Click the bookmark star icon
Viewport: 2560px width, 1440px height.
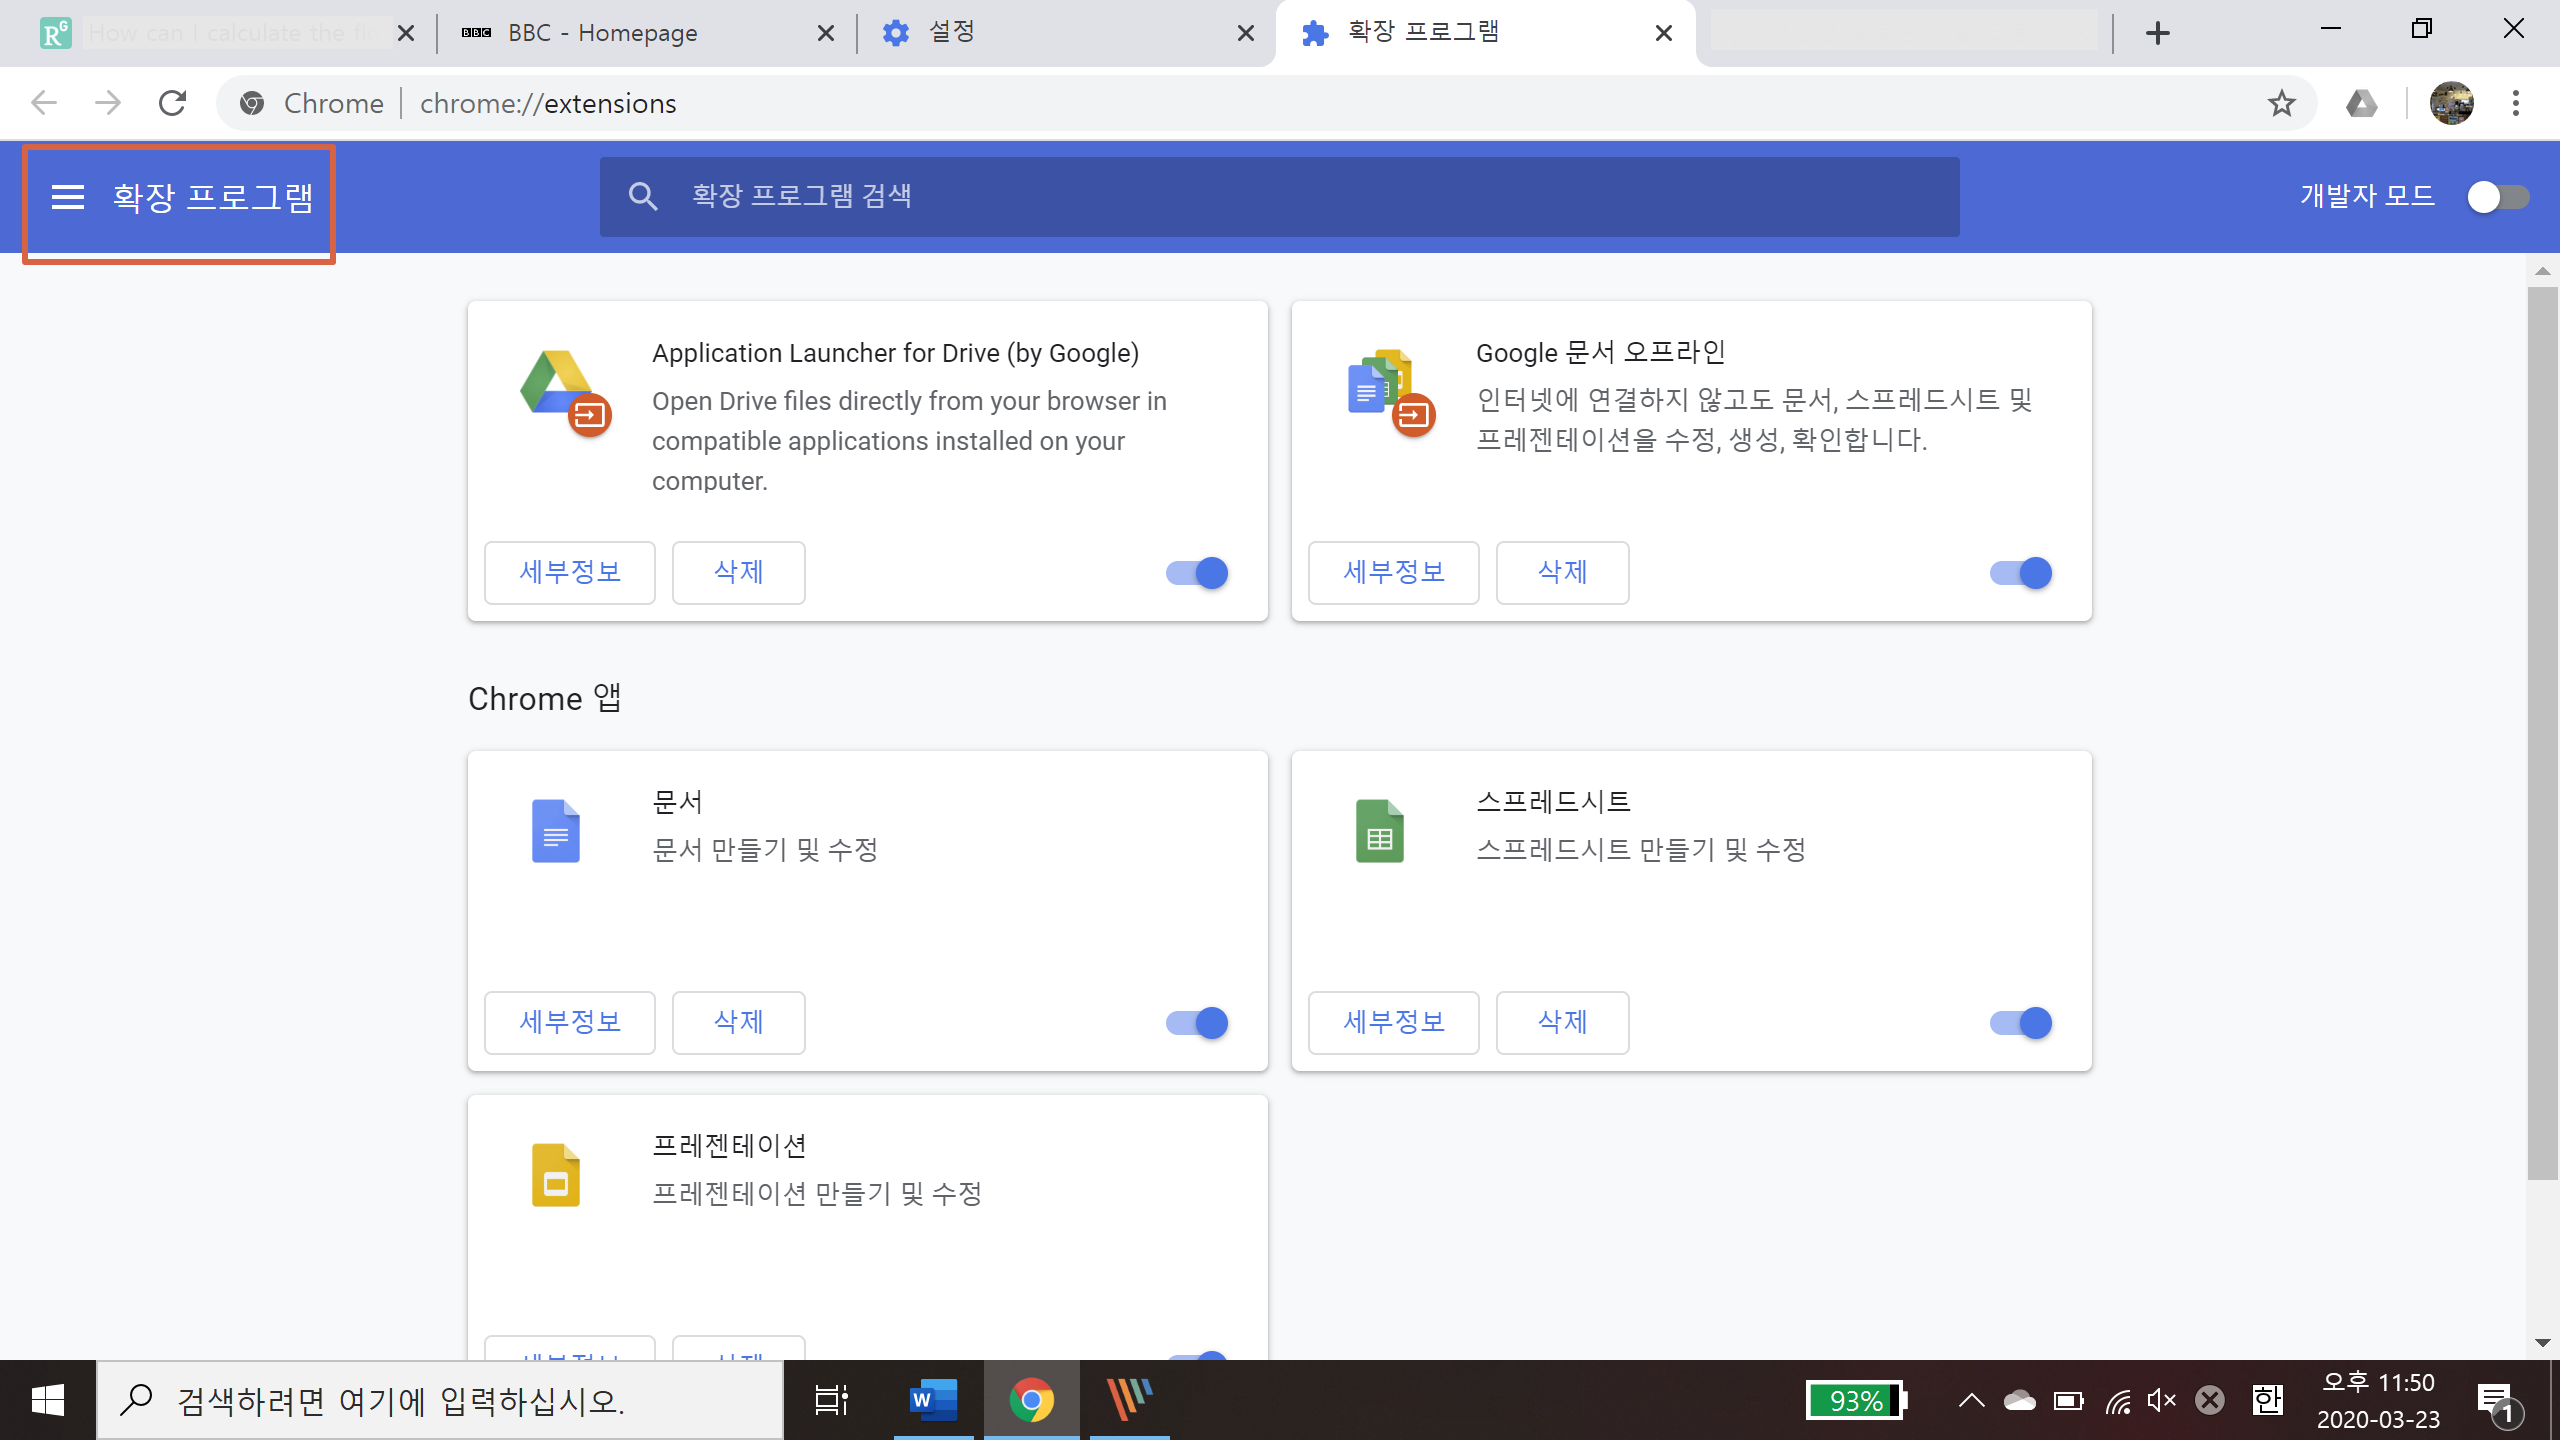(x=2281, y=104)
